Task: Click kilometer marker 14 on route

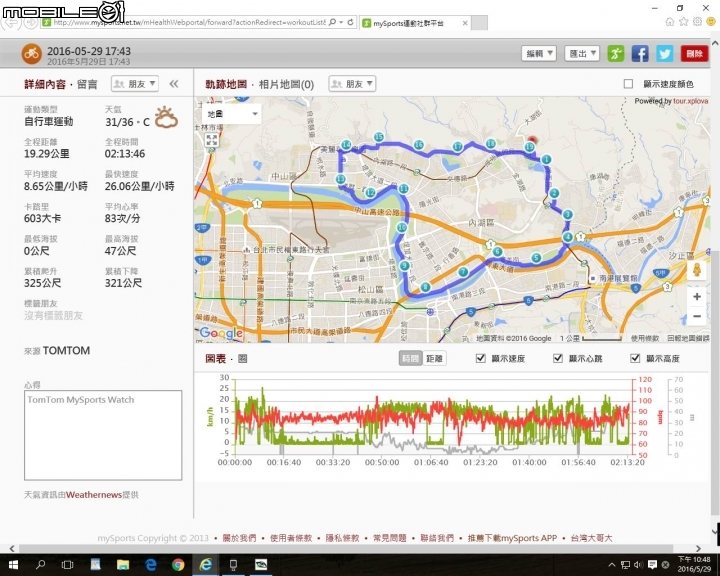Action: pos(346,145)
